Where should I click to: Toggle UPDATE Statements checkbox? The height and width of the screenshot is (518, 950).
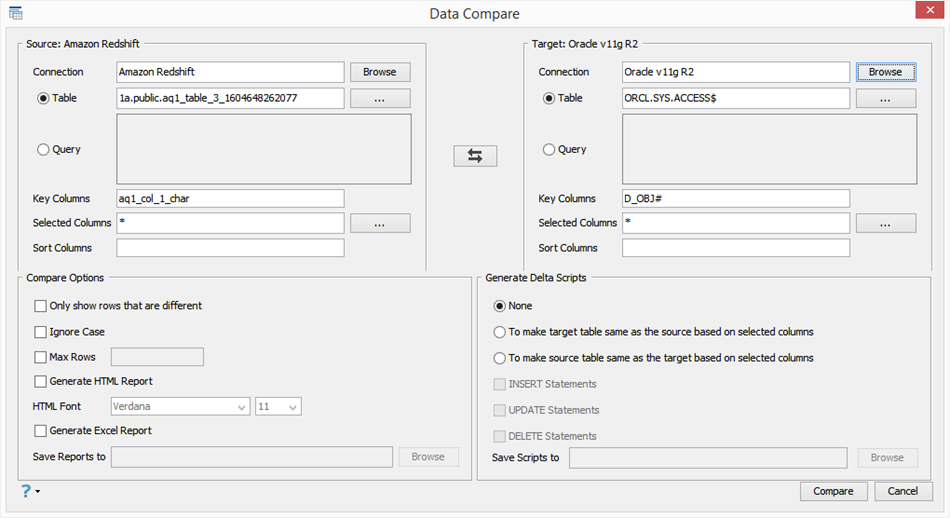click(500, 410)
